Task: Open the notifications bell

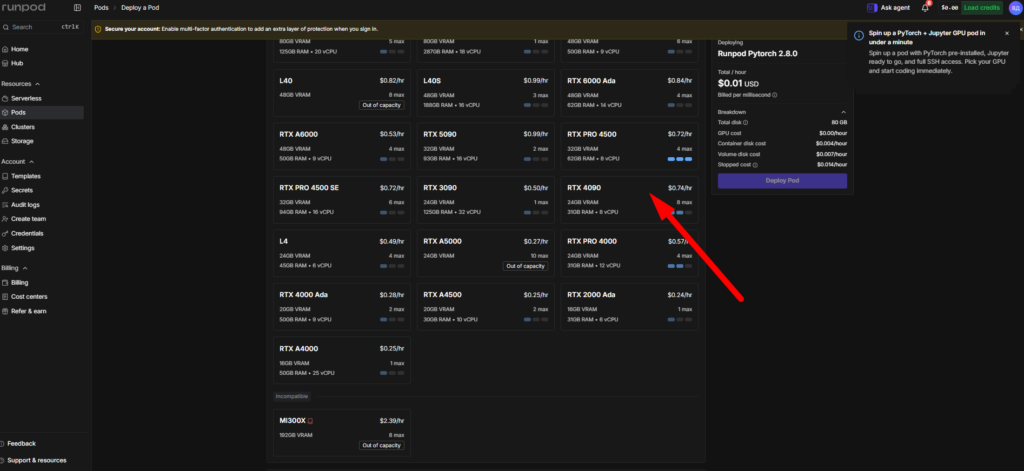Action: (x=925, y=8)
